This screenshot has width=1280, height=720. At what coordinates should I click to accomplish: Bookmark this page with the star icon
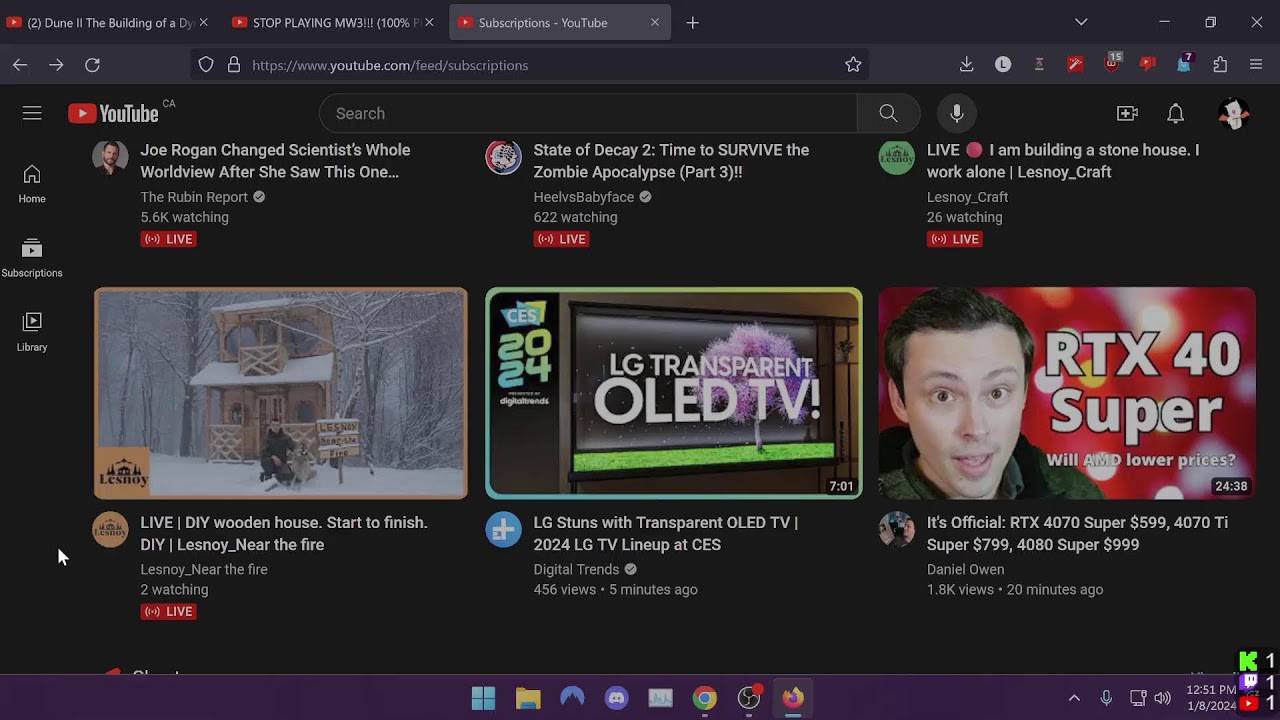[x=853, y=65]
